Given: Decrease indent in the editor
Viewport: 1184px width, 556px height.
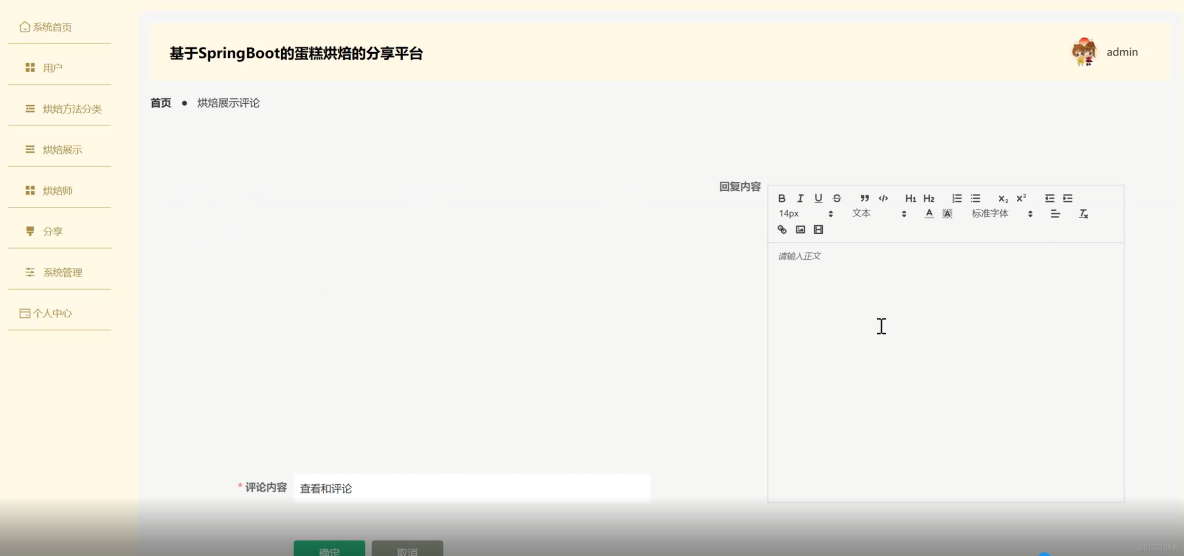Looking at the screenshot, I should click(x=1050, y=199).
